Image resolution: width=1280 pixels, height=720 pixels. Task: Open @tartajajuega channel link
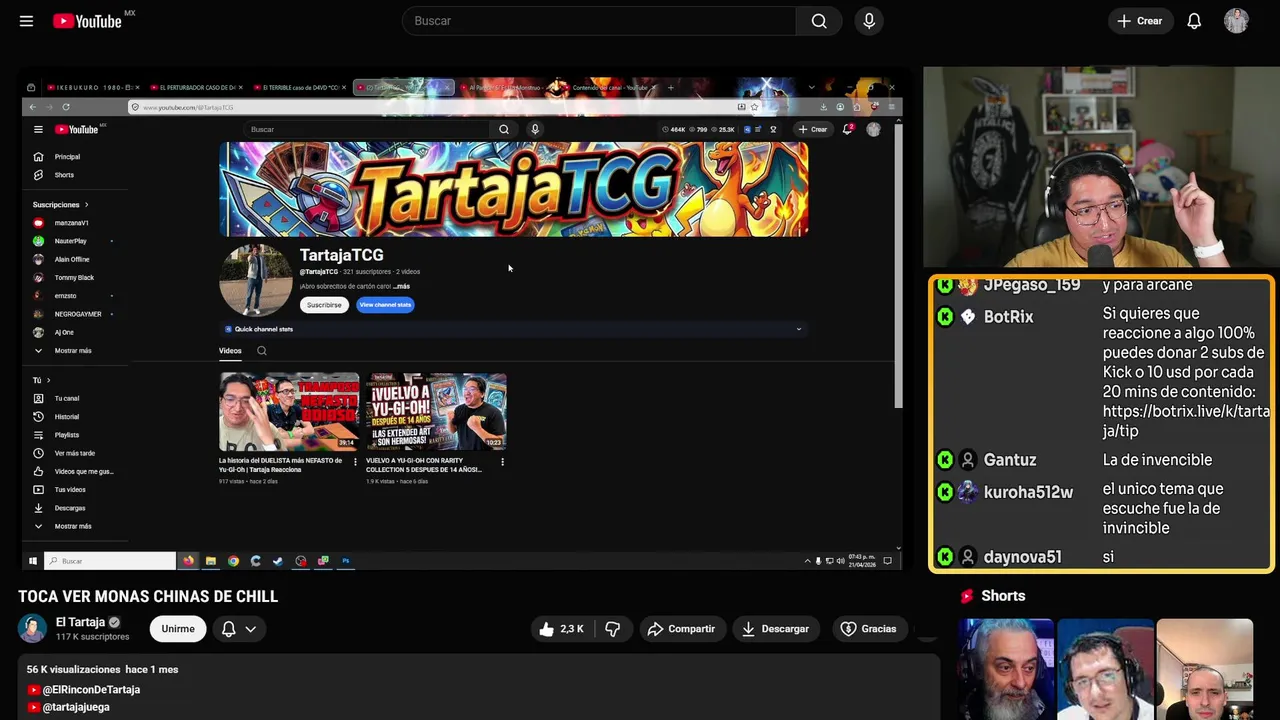tap(76, 707)
